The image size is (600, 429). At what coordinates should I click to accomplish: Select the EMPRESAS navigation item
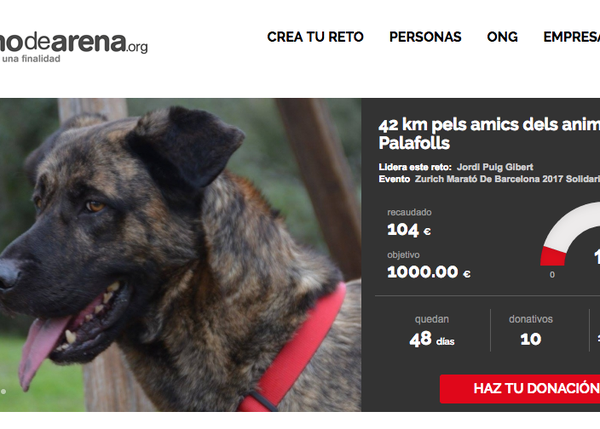(571, 37)
